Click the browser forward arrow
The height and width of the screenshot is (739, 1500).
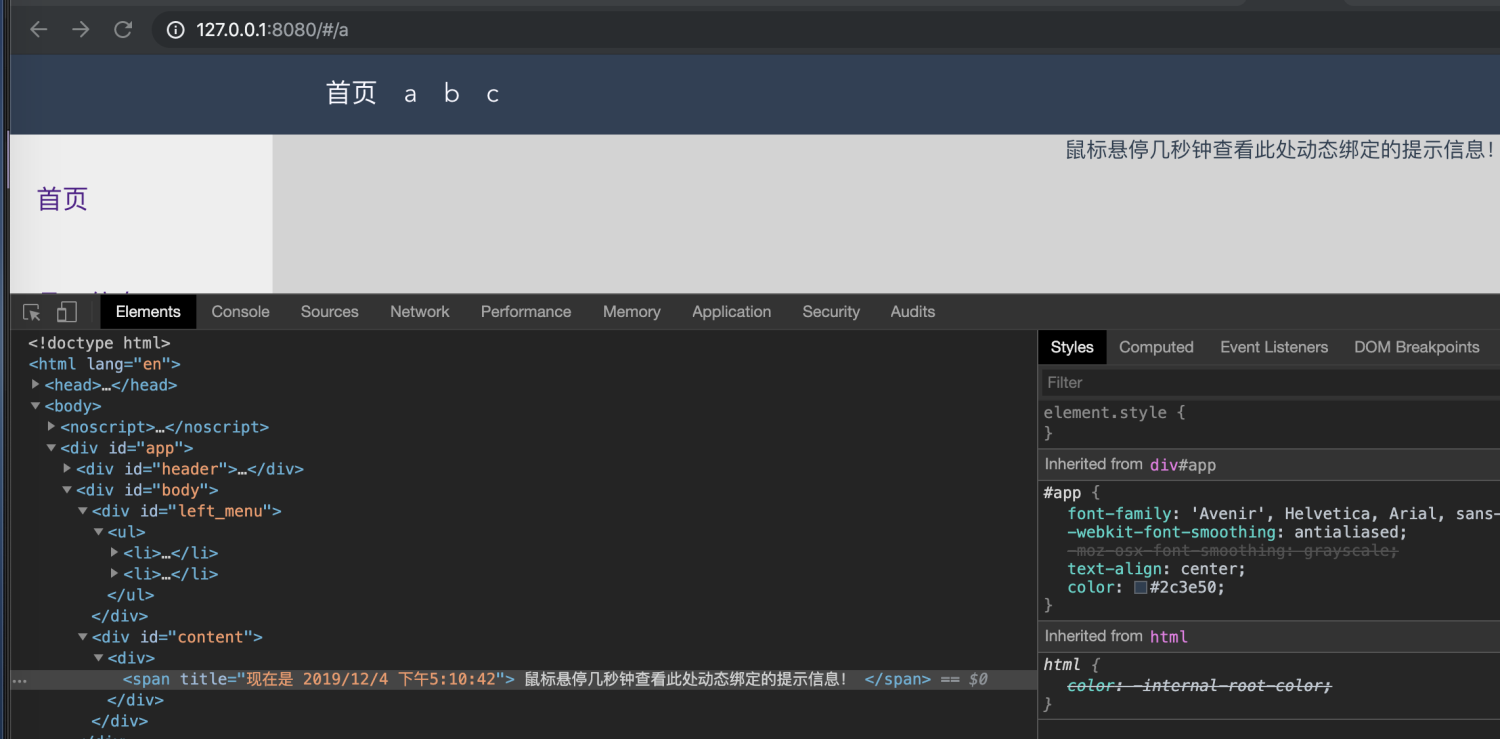(80, 30)
